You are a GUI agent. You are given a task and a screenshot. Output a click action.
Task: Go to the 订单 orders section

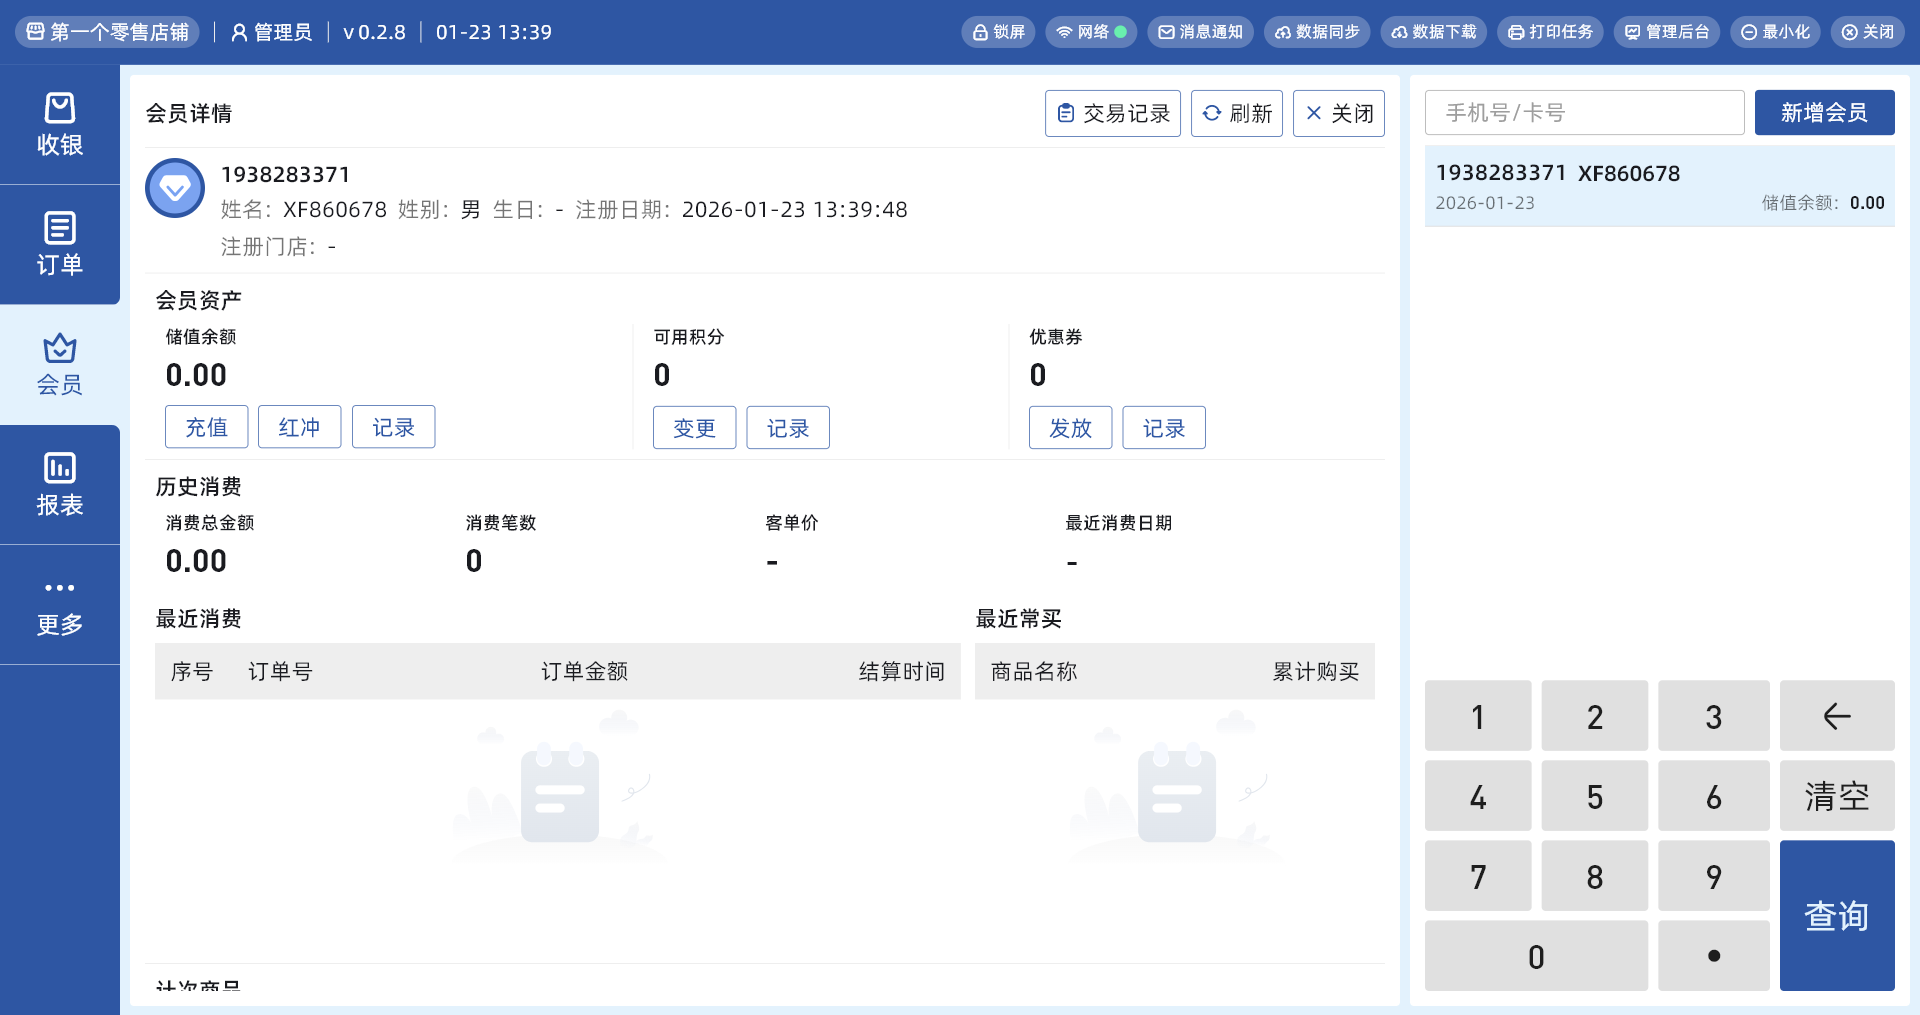point(60,245)
